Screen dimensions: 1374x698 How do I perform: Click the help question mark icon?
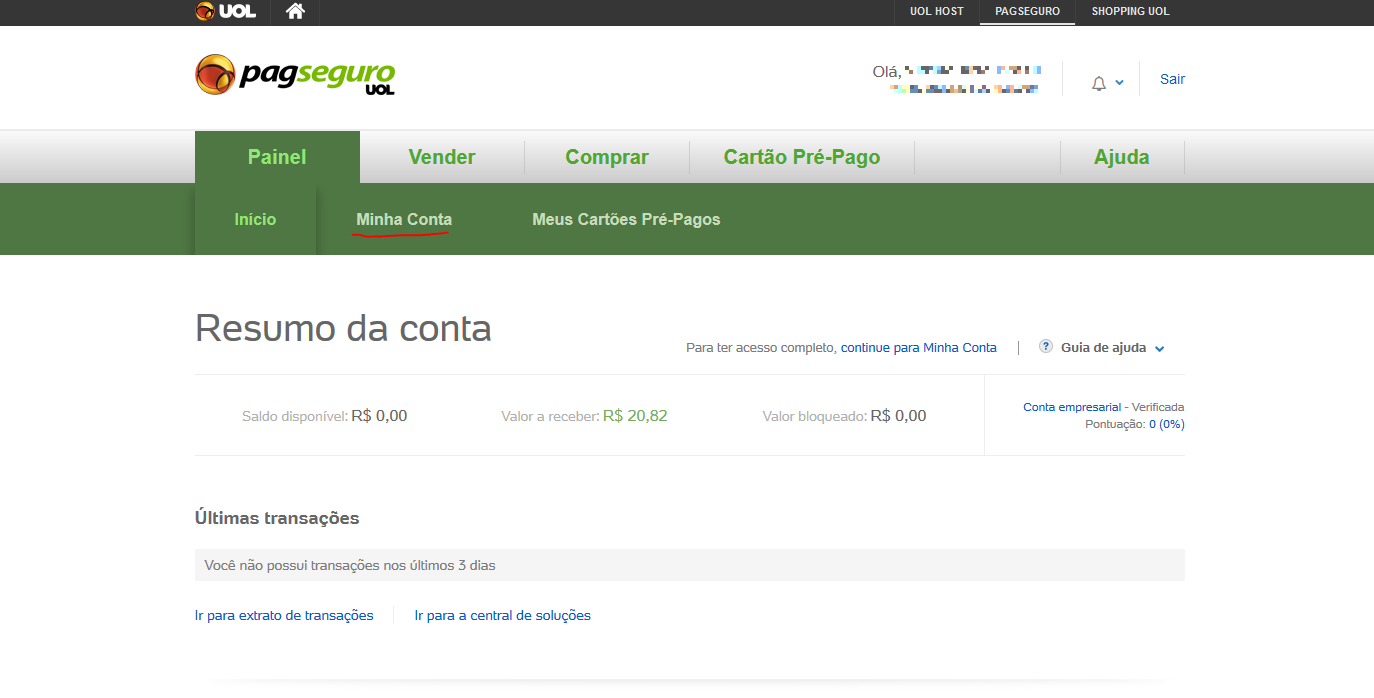pyautogui.click(x=1046, y=347)
